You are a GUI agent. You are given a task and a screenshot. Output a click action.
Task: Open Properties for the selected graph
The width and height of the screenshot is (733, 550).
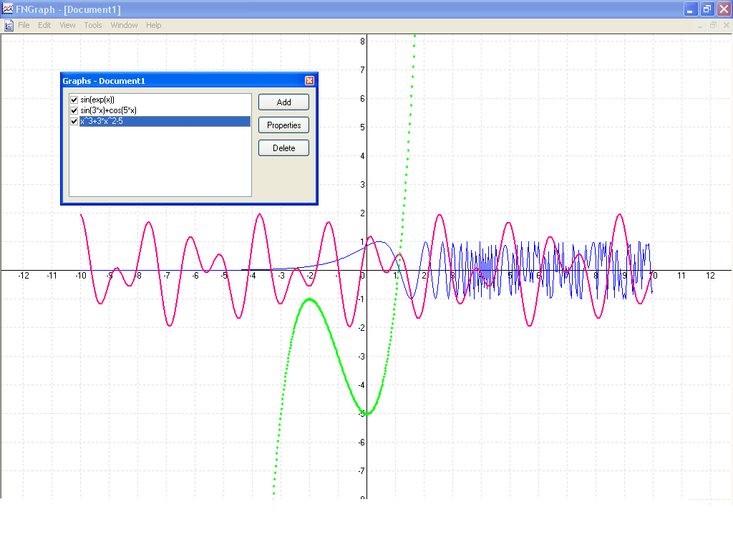click(x=284, y=125)
